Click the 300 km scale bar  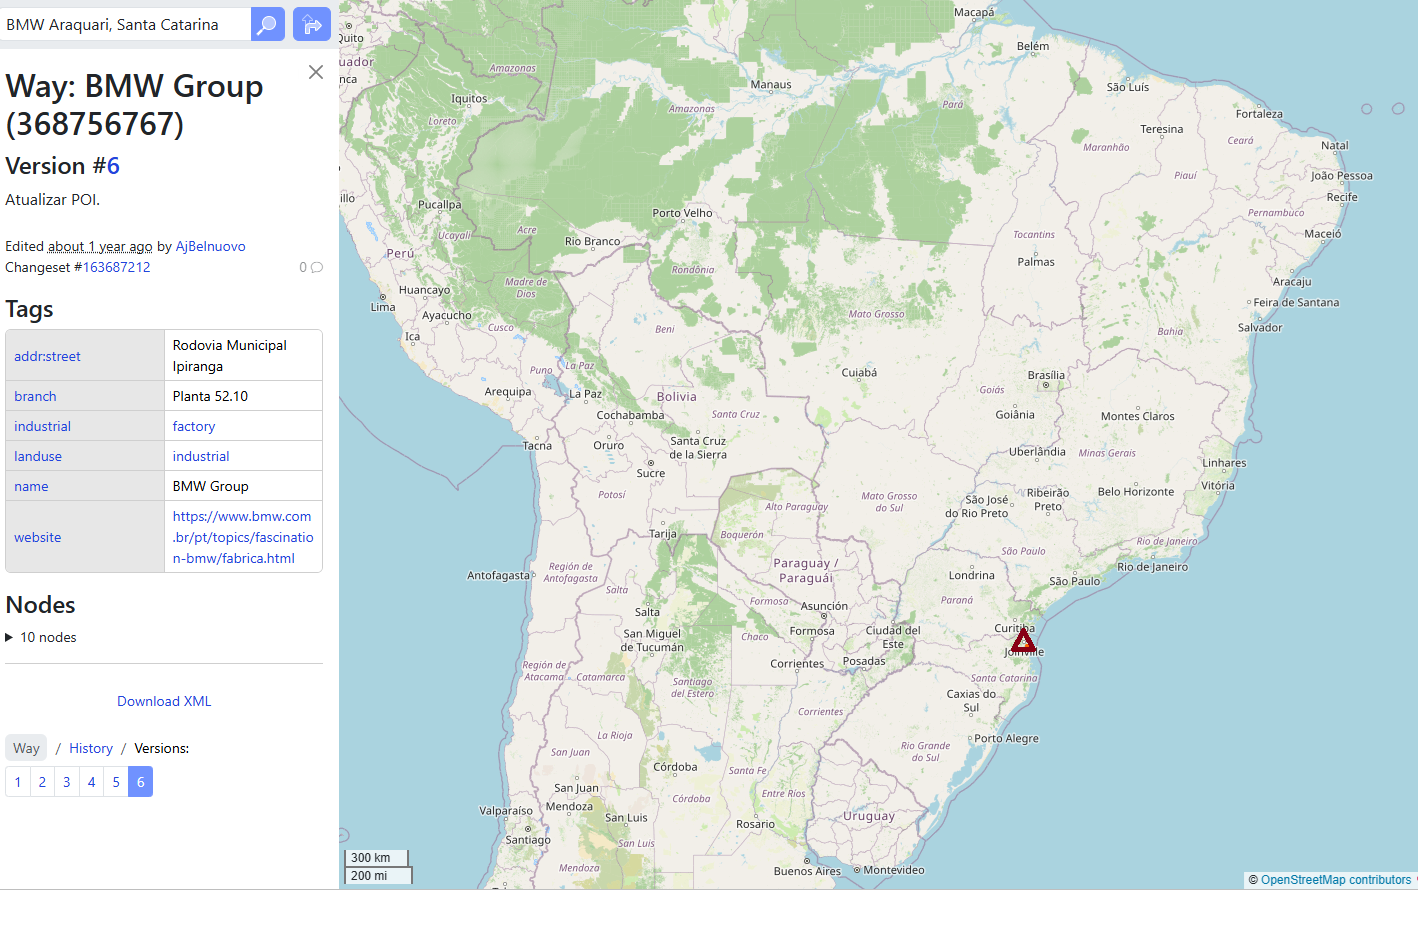click(x=377, y=858)
